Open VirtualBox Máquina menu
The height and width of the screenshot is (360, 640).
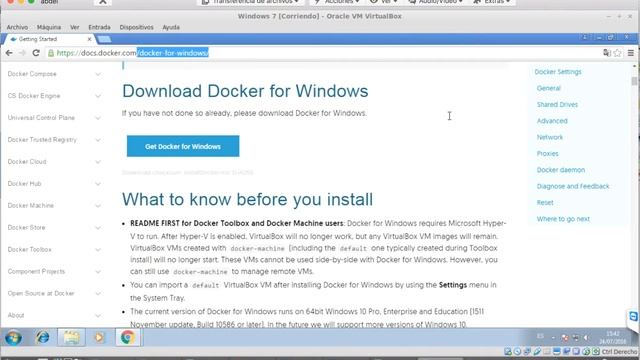(x=49, y=27)
